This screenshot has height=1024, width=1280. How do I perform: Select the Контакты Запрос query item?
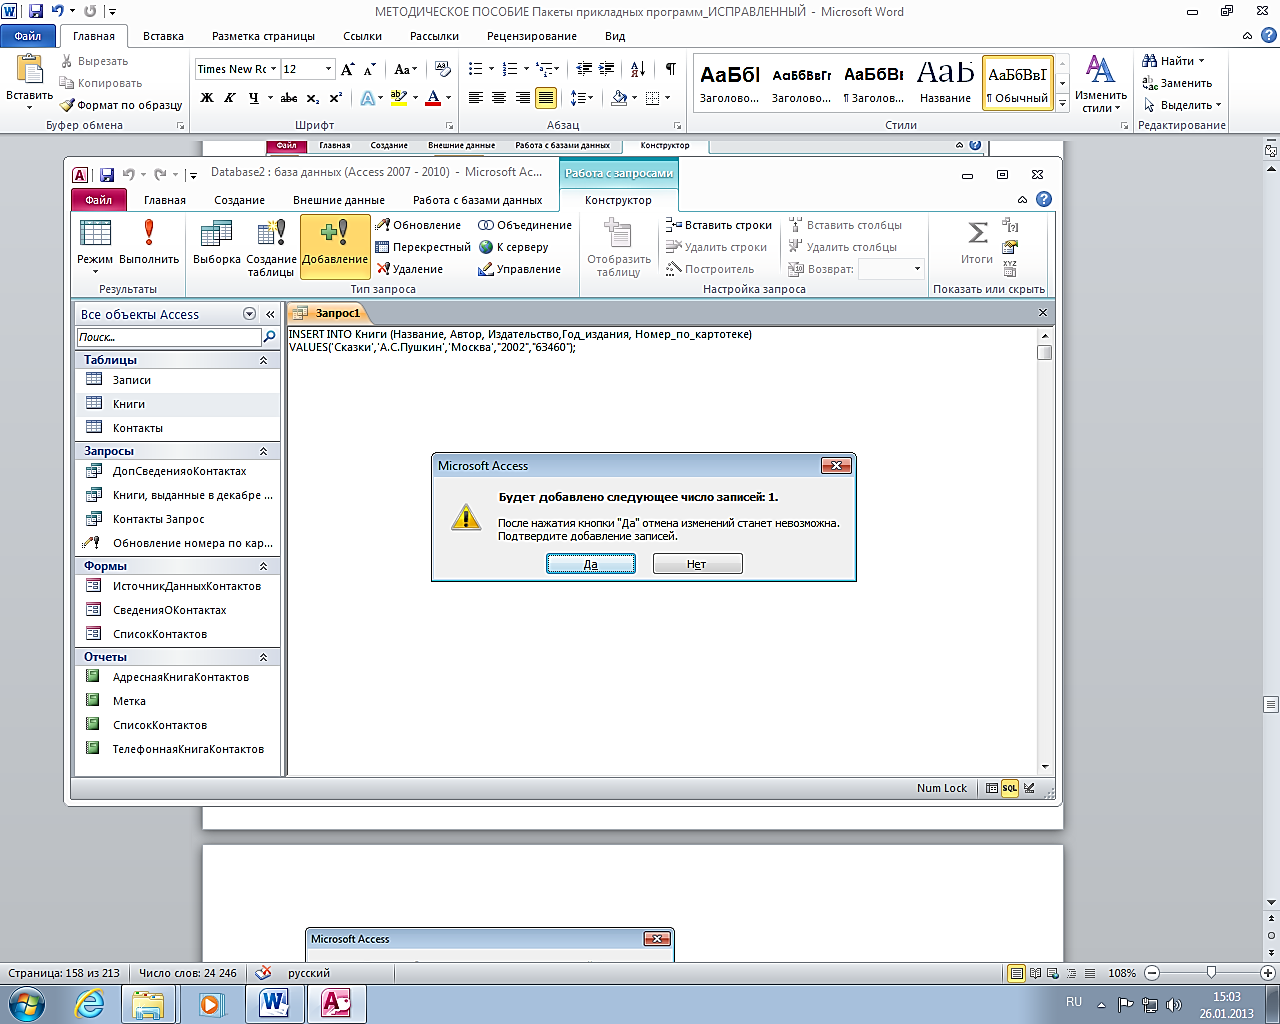[x=177, y=519]
